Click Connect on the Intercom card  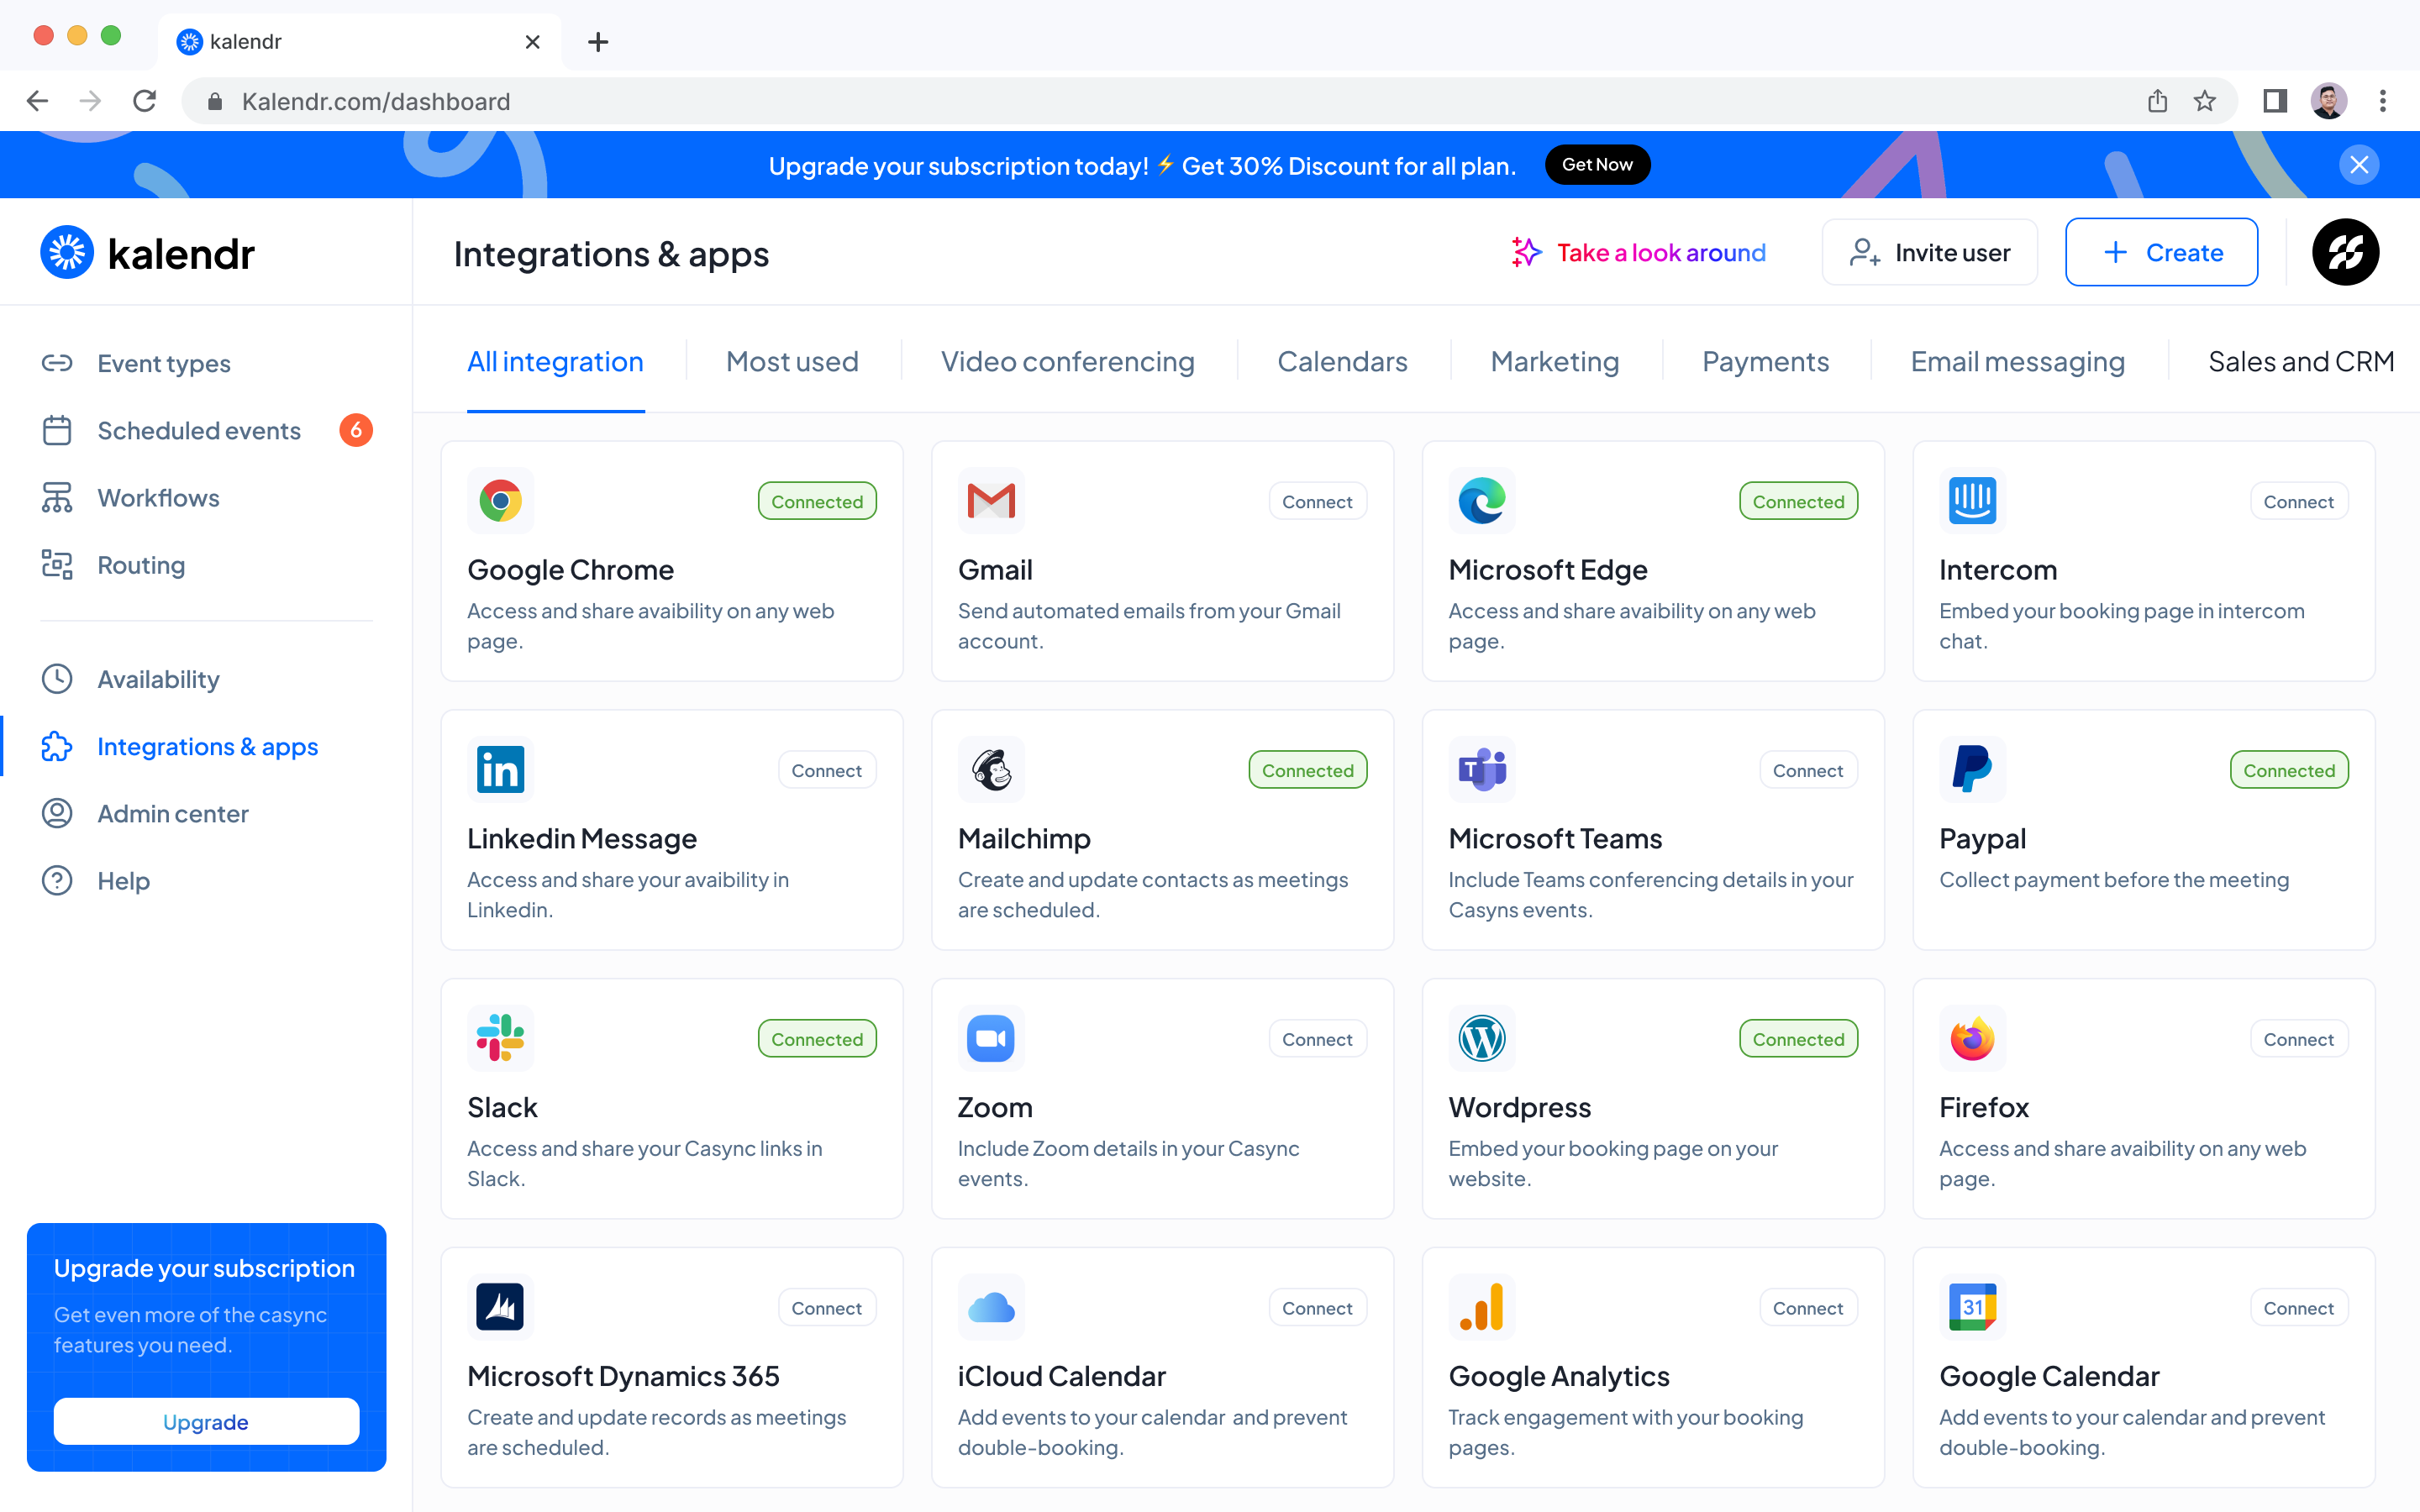(2298, 501)
